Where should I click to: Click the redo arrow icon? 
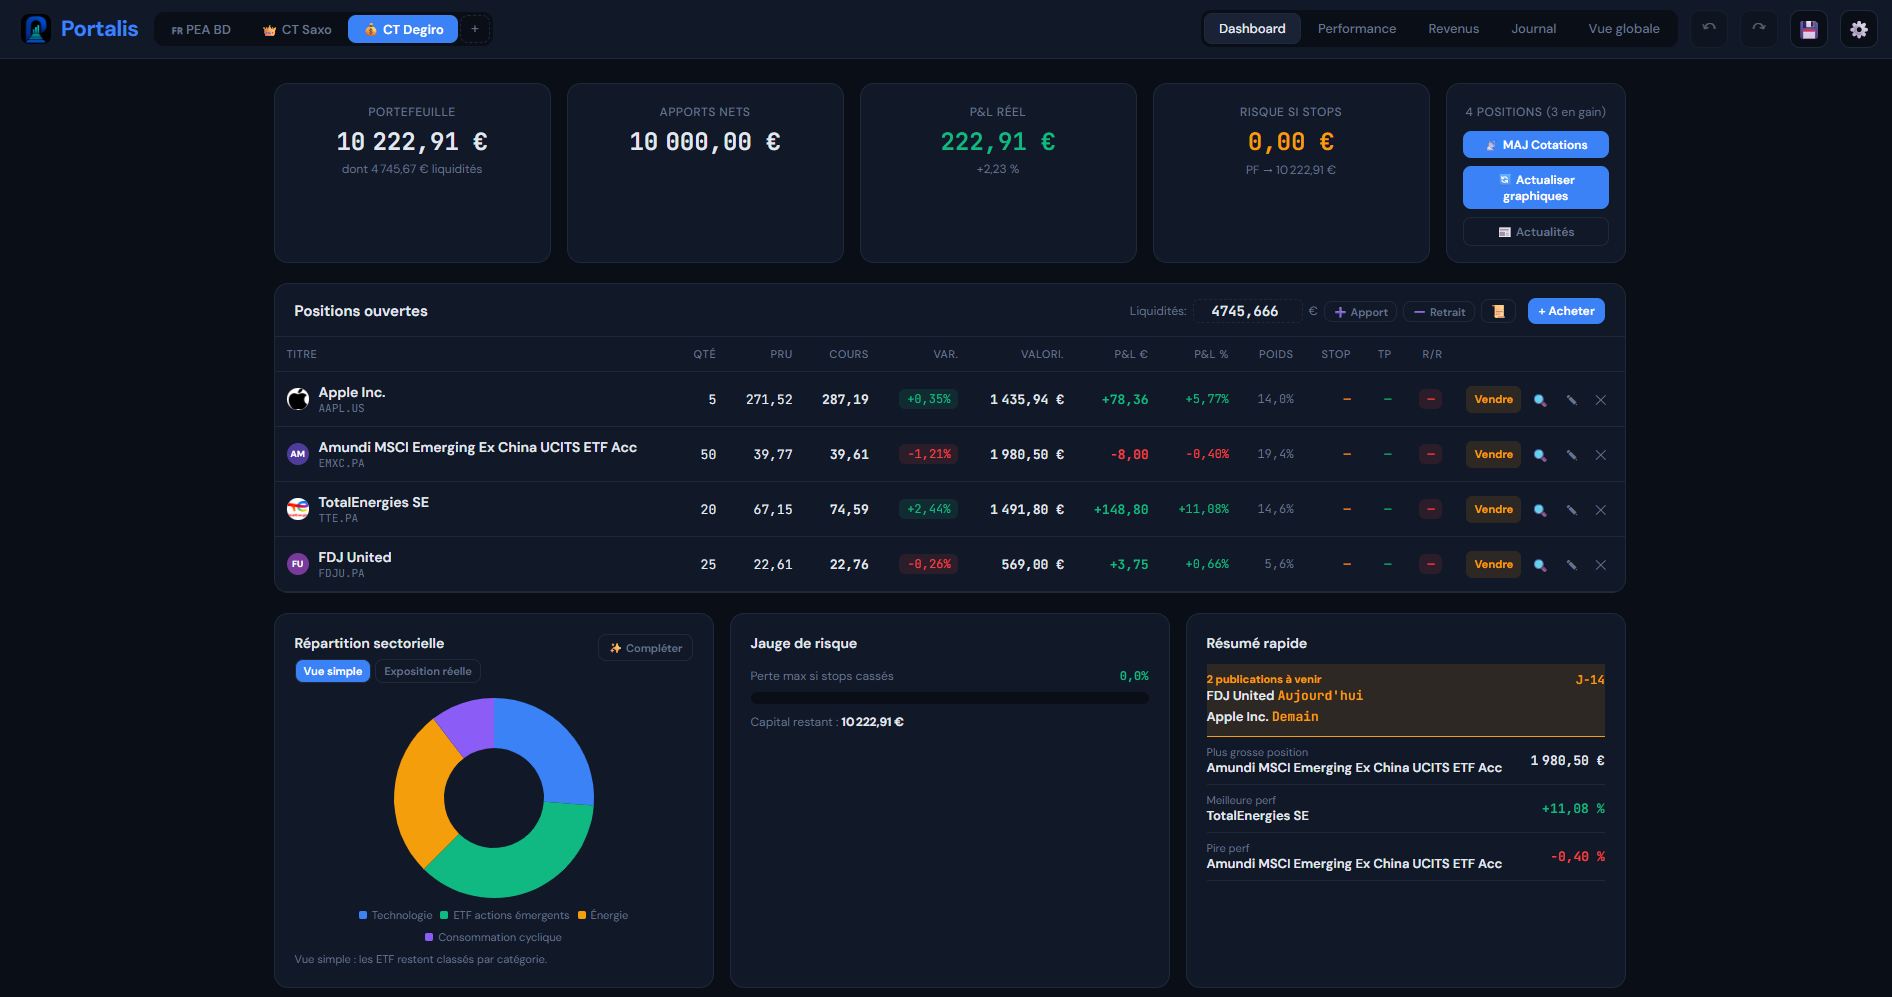[1759, 29]
